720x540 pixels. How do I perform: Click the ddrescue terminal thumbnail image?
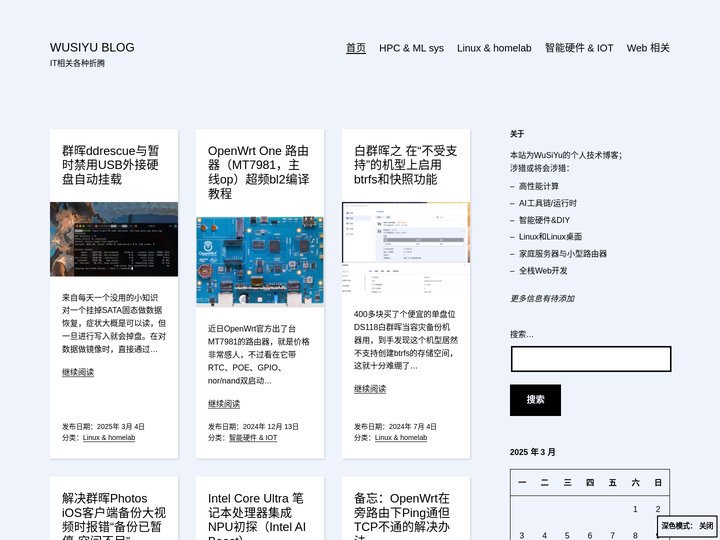tap(114, 239)
